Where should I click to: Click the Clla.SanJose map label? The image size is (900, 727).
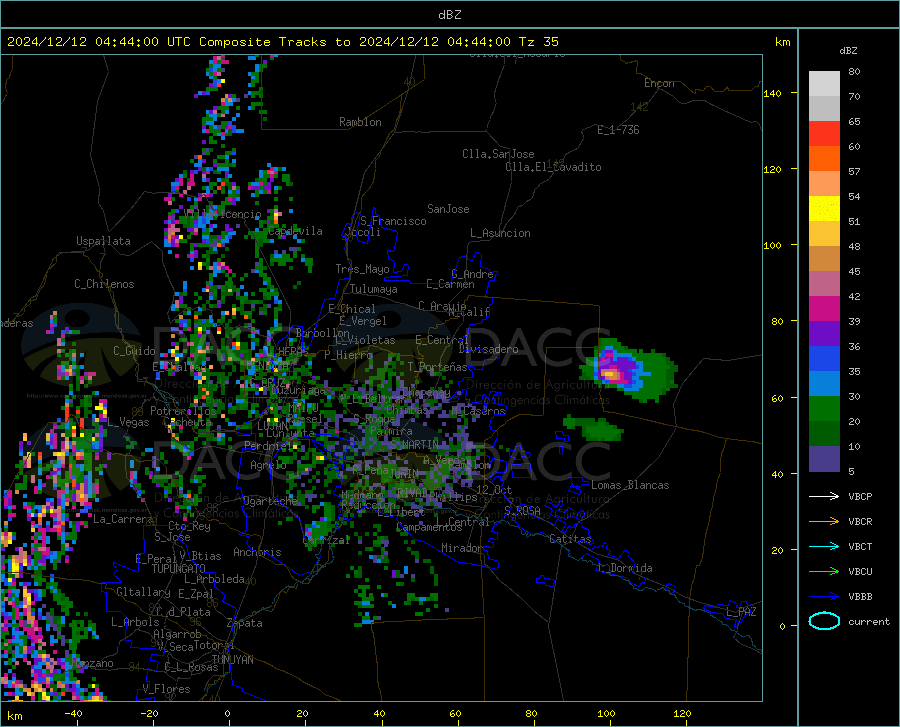click(498, 154)
